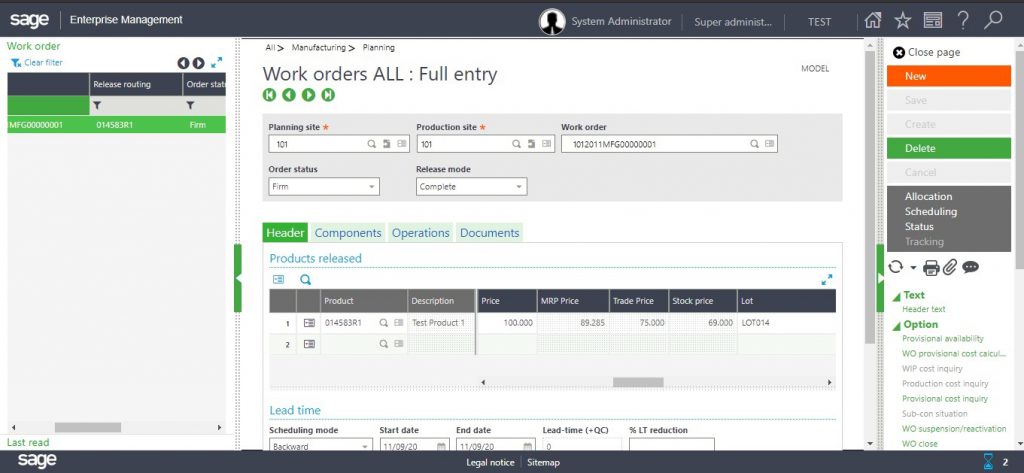Switch to the Operations tab
This screenshot has width=1024, height=473.
coord(421,233)
